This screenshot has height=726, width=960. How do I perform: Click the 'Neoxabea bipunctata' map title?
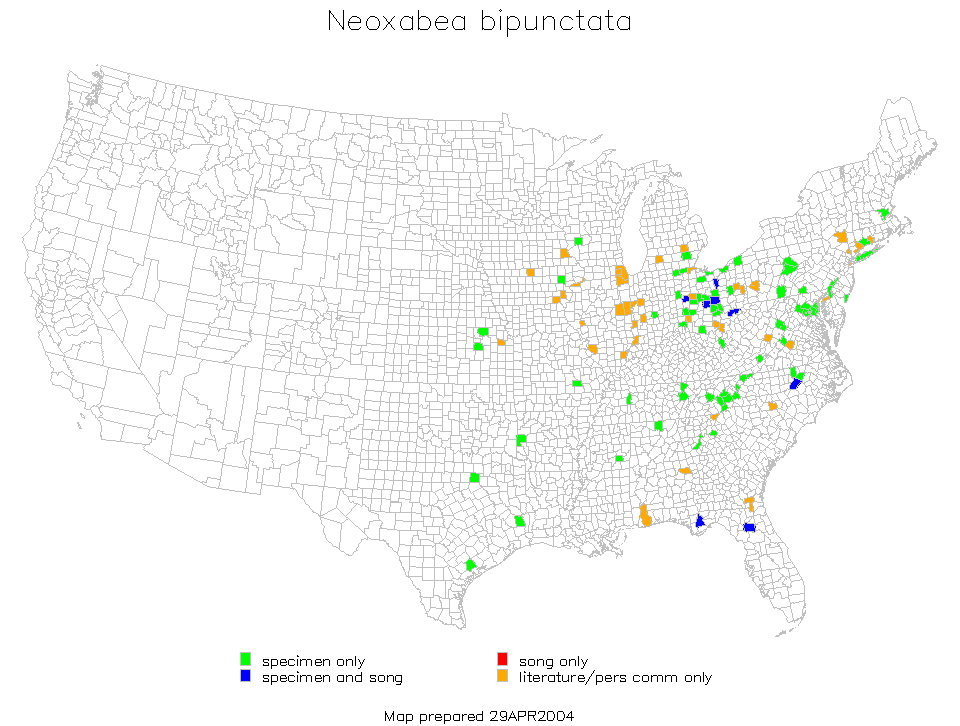pyautogui.click(x=479, y=22)
